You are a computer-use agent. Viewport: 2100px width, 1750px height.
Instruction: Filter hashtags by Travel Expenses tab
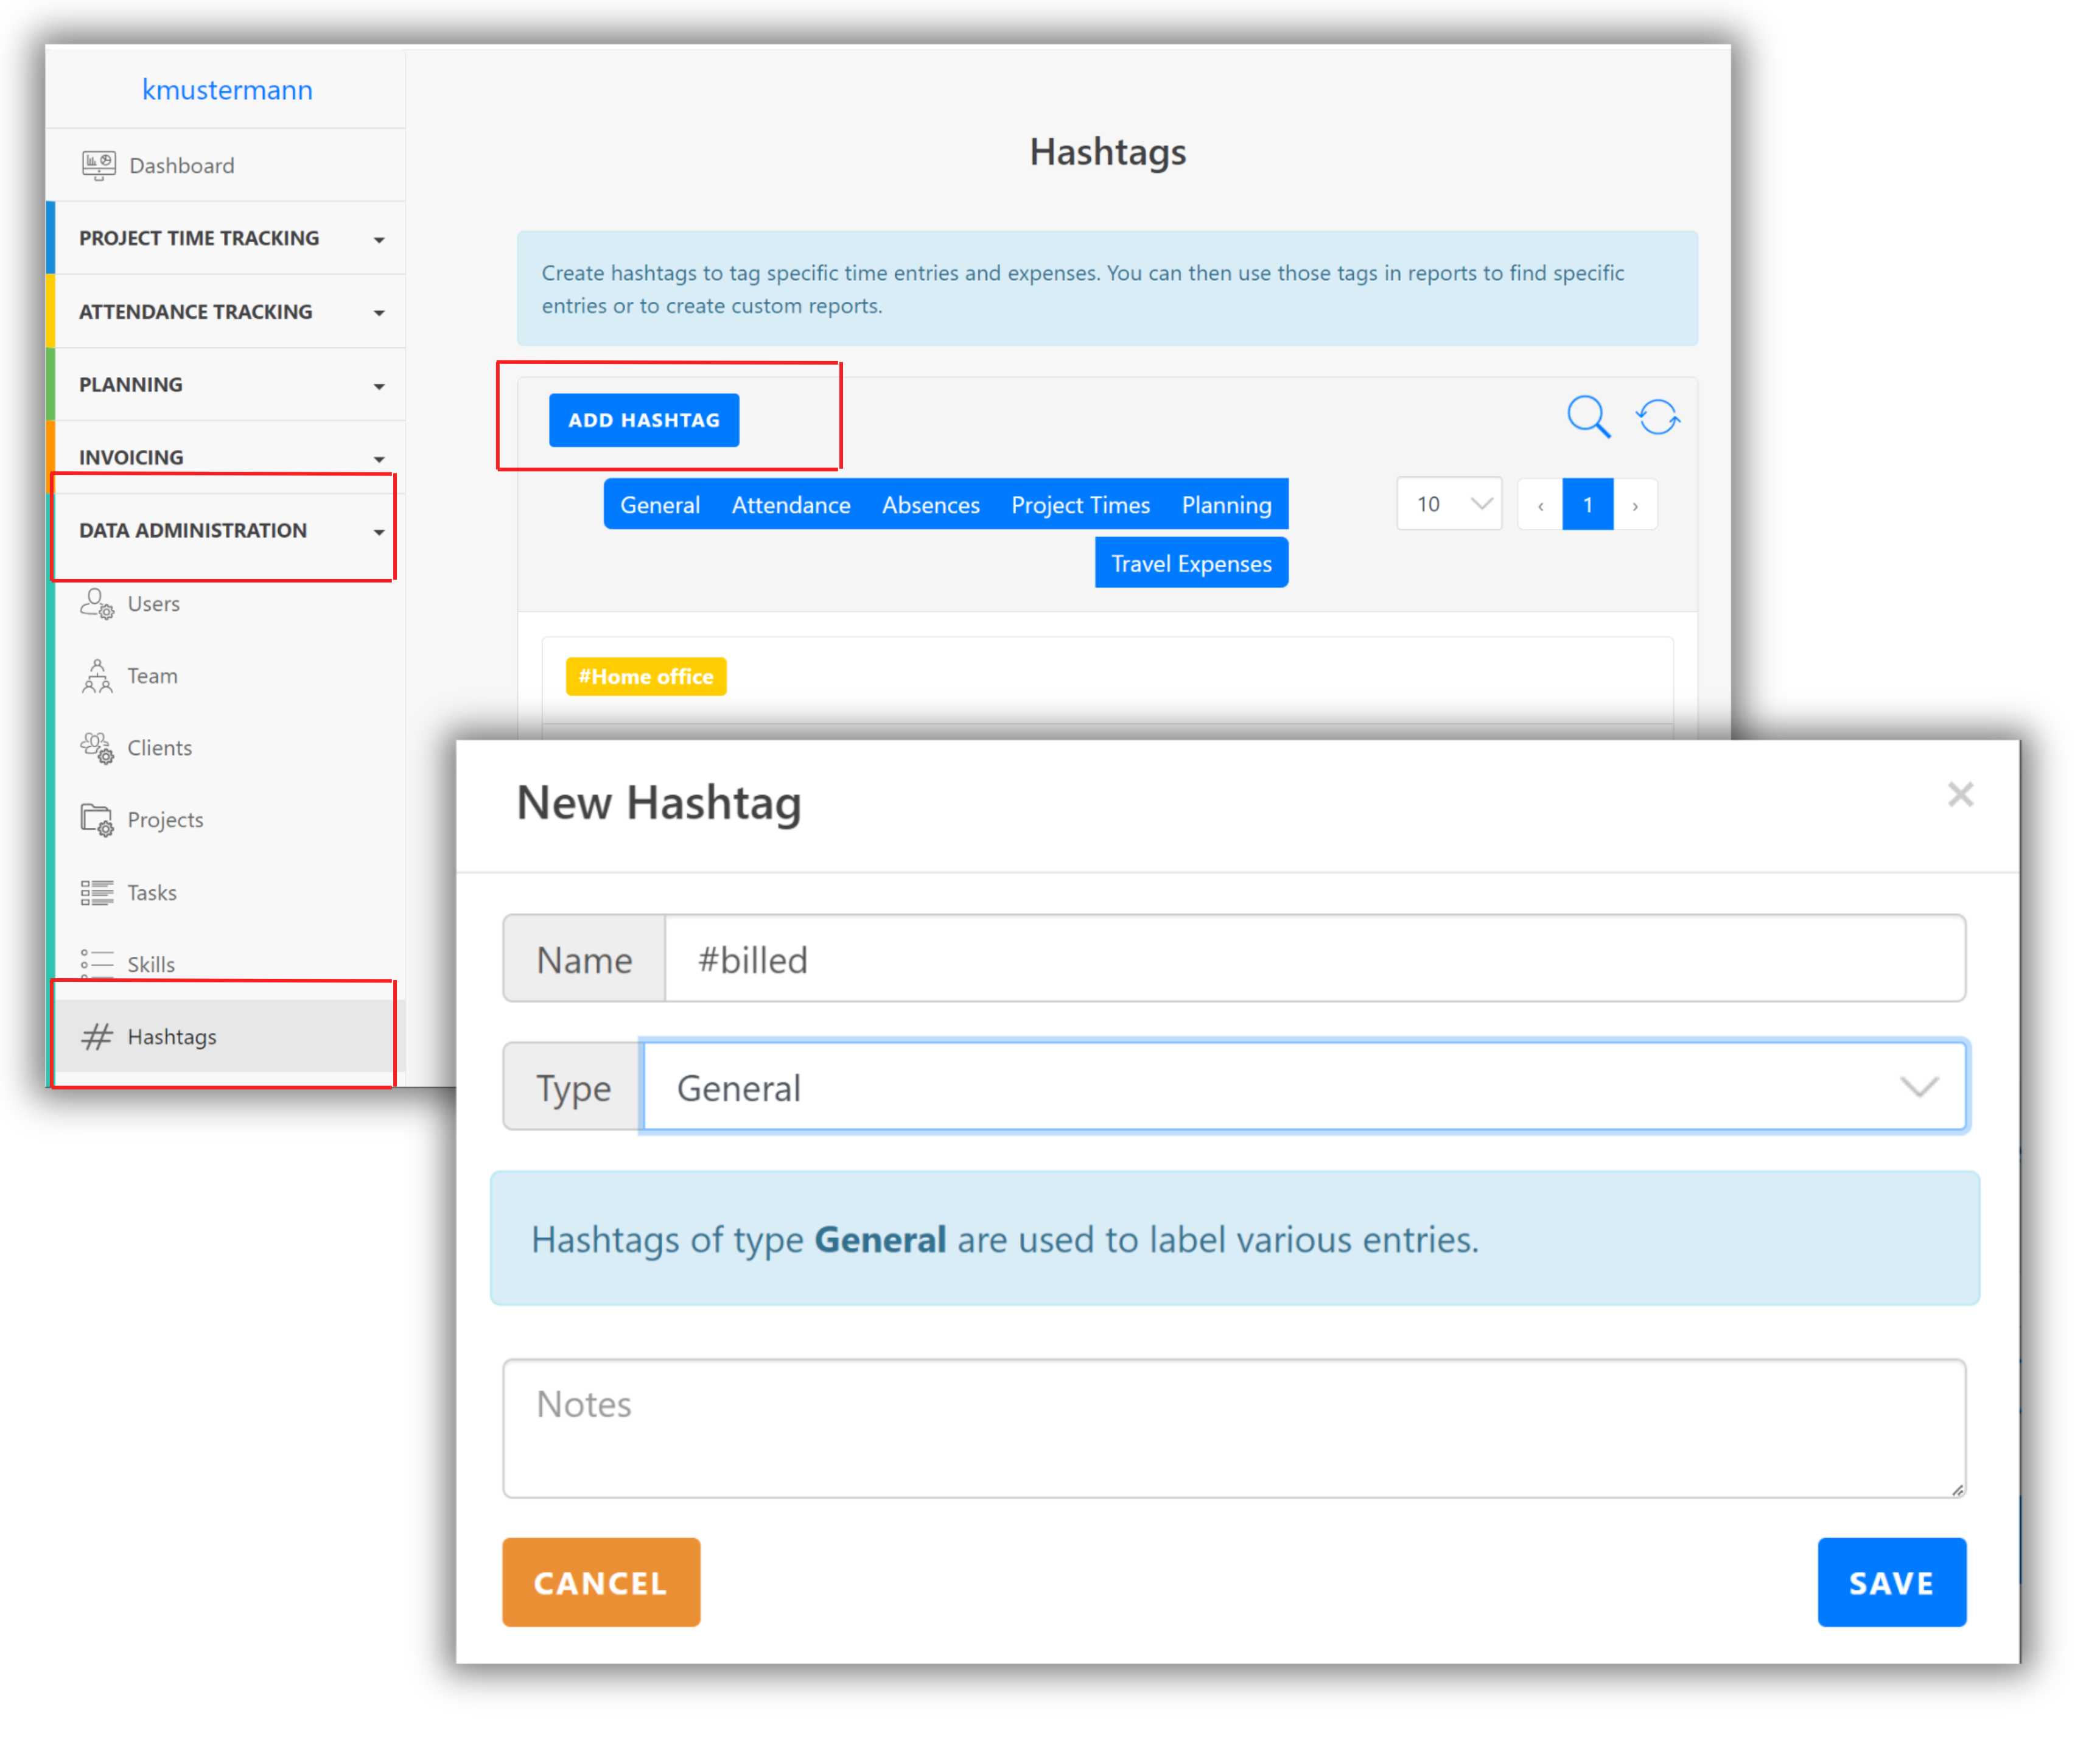1191,563
